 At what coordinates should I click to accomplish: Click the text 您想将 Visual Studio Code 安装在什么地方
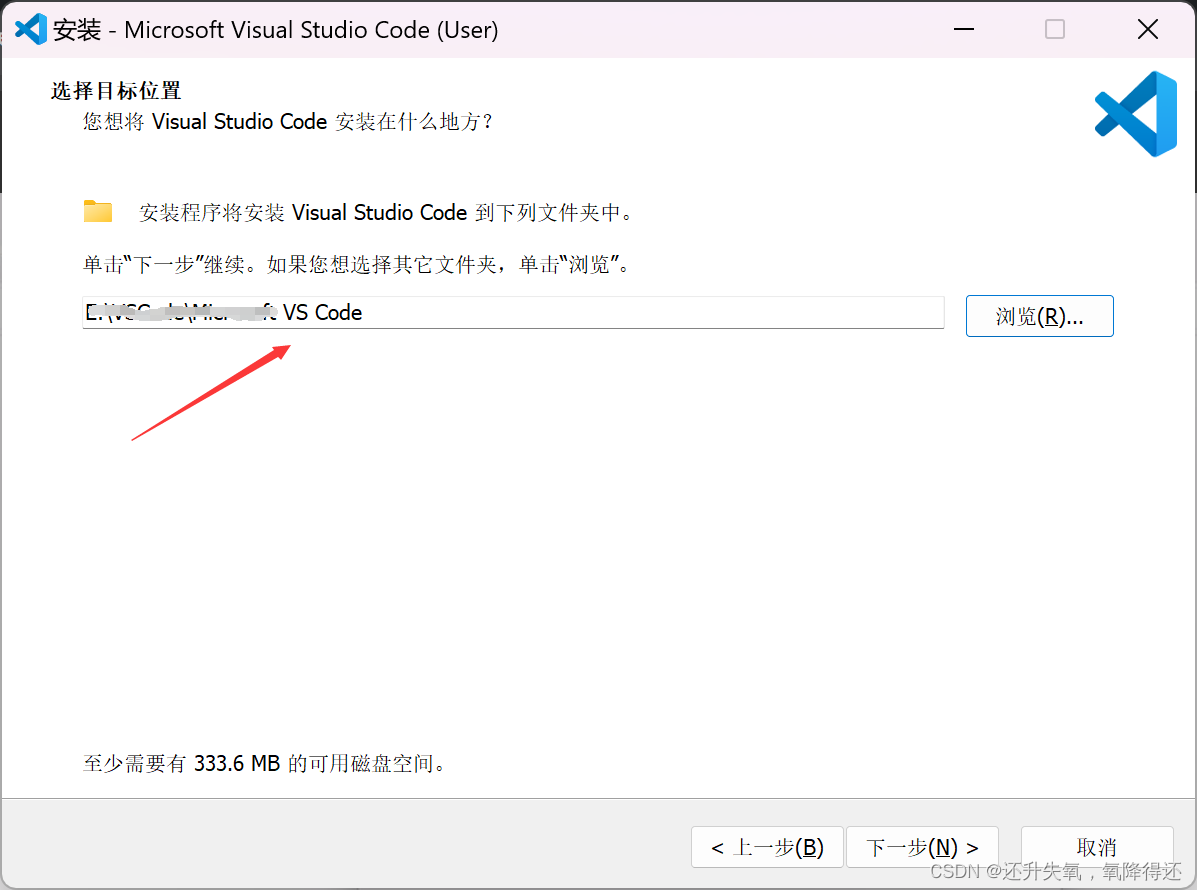click(288, 121)
